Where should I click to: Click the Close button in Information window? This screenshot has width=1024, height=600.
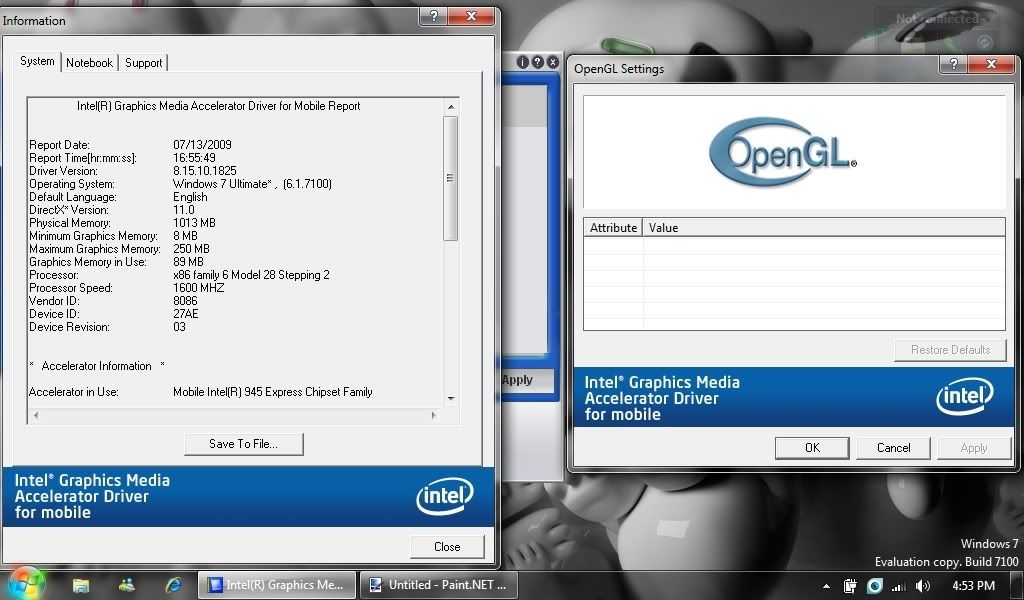pos(447,547)
